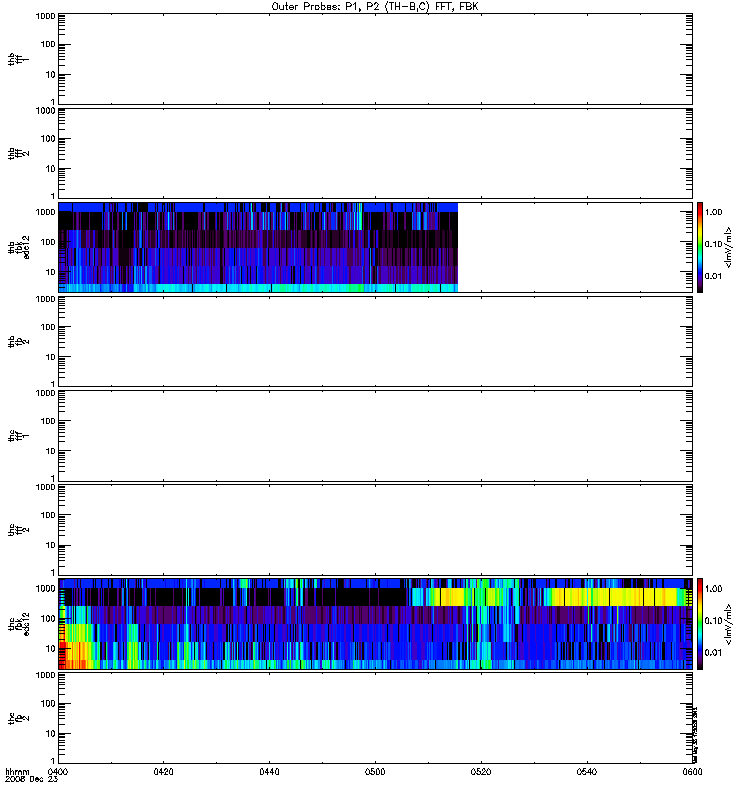Click the "1000" tick label on thb ff 1 panel
The width and height of the screenshot is (750, 800).
[45, 16]
